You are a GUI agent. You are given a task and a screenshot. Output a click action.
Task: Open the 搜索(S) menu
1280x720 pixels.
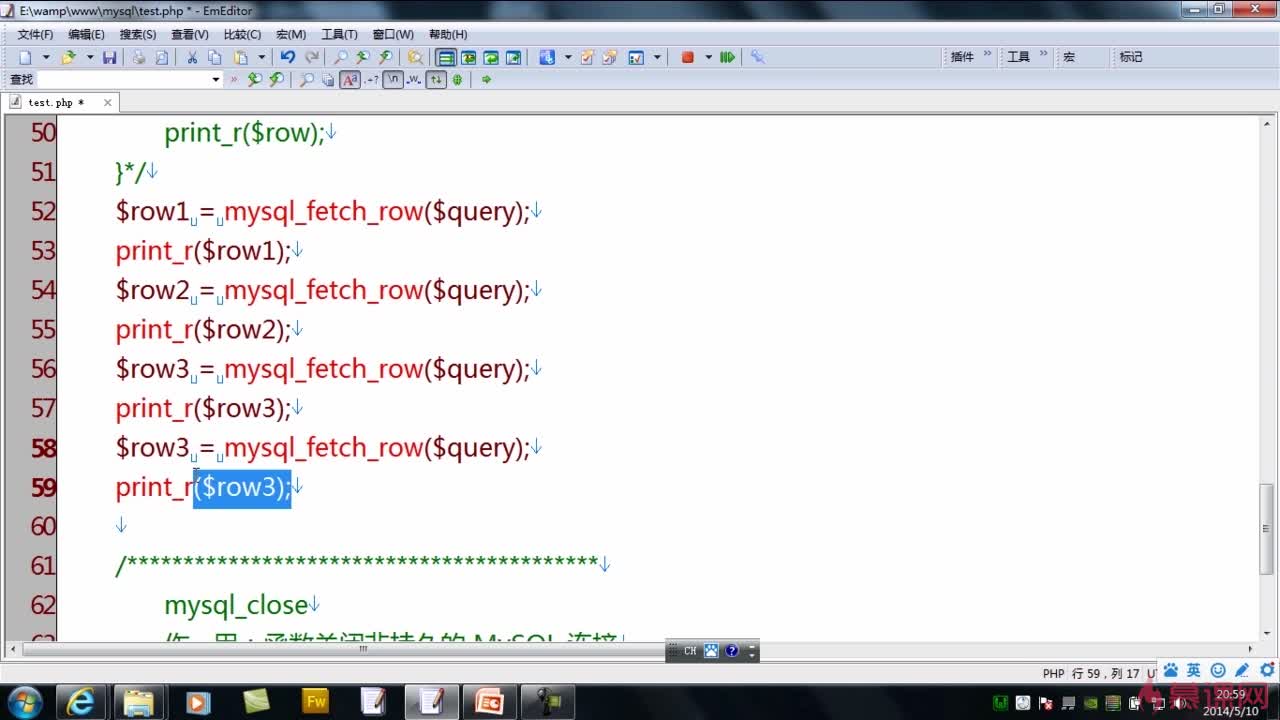[x=138, y=34]
